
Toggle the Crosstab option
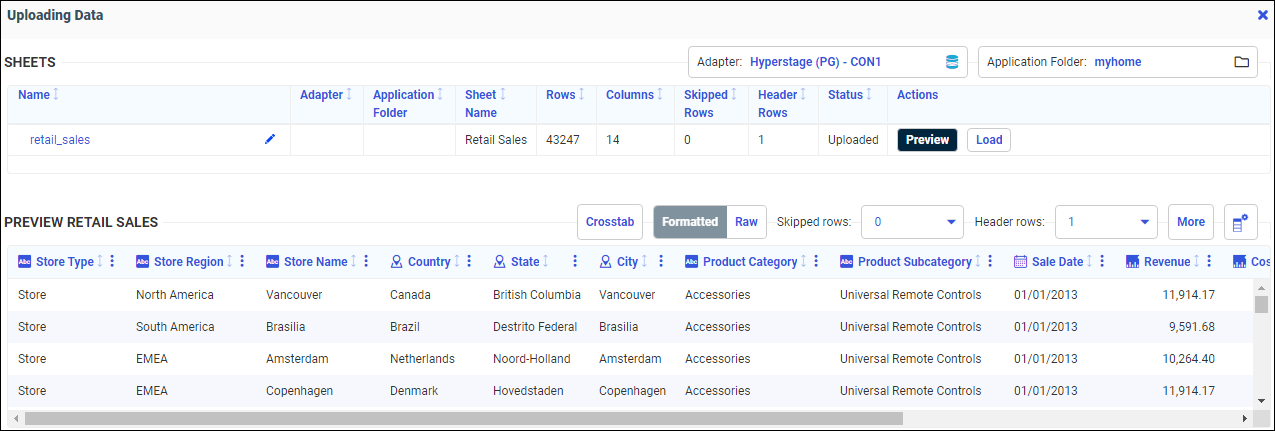[x=610, y=222]
